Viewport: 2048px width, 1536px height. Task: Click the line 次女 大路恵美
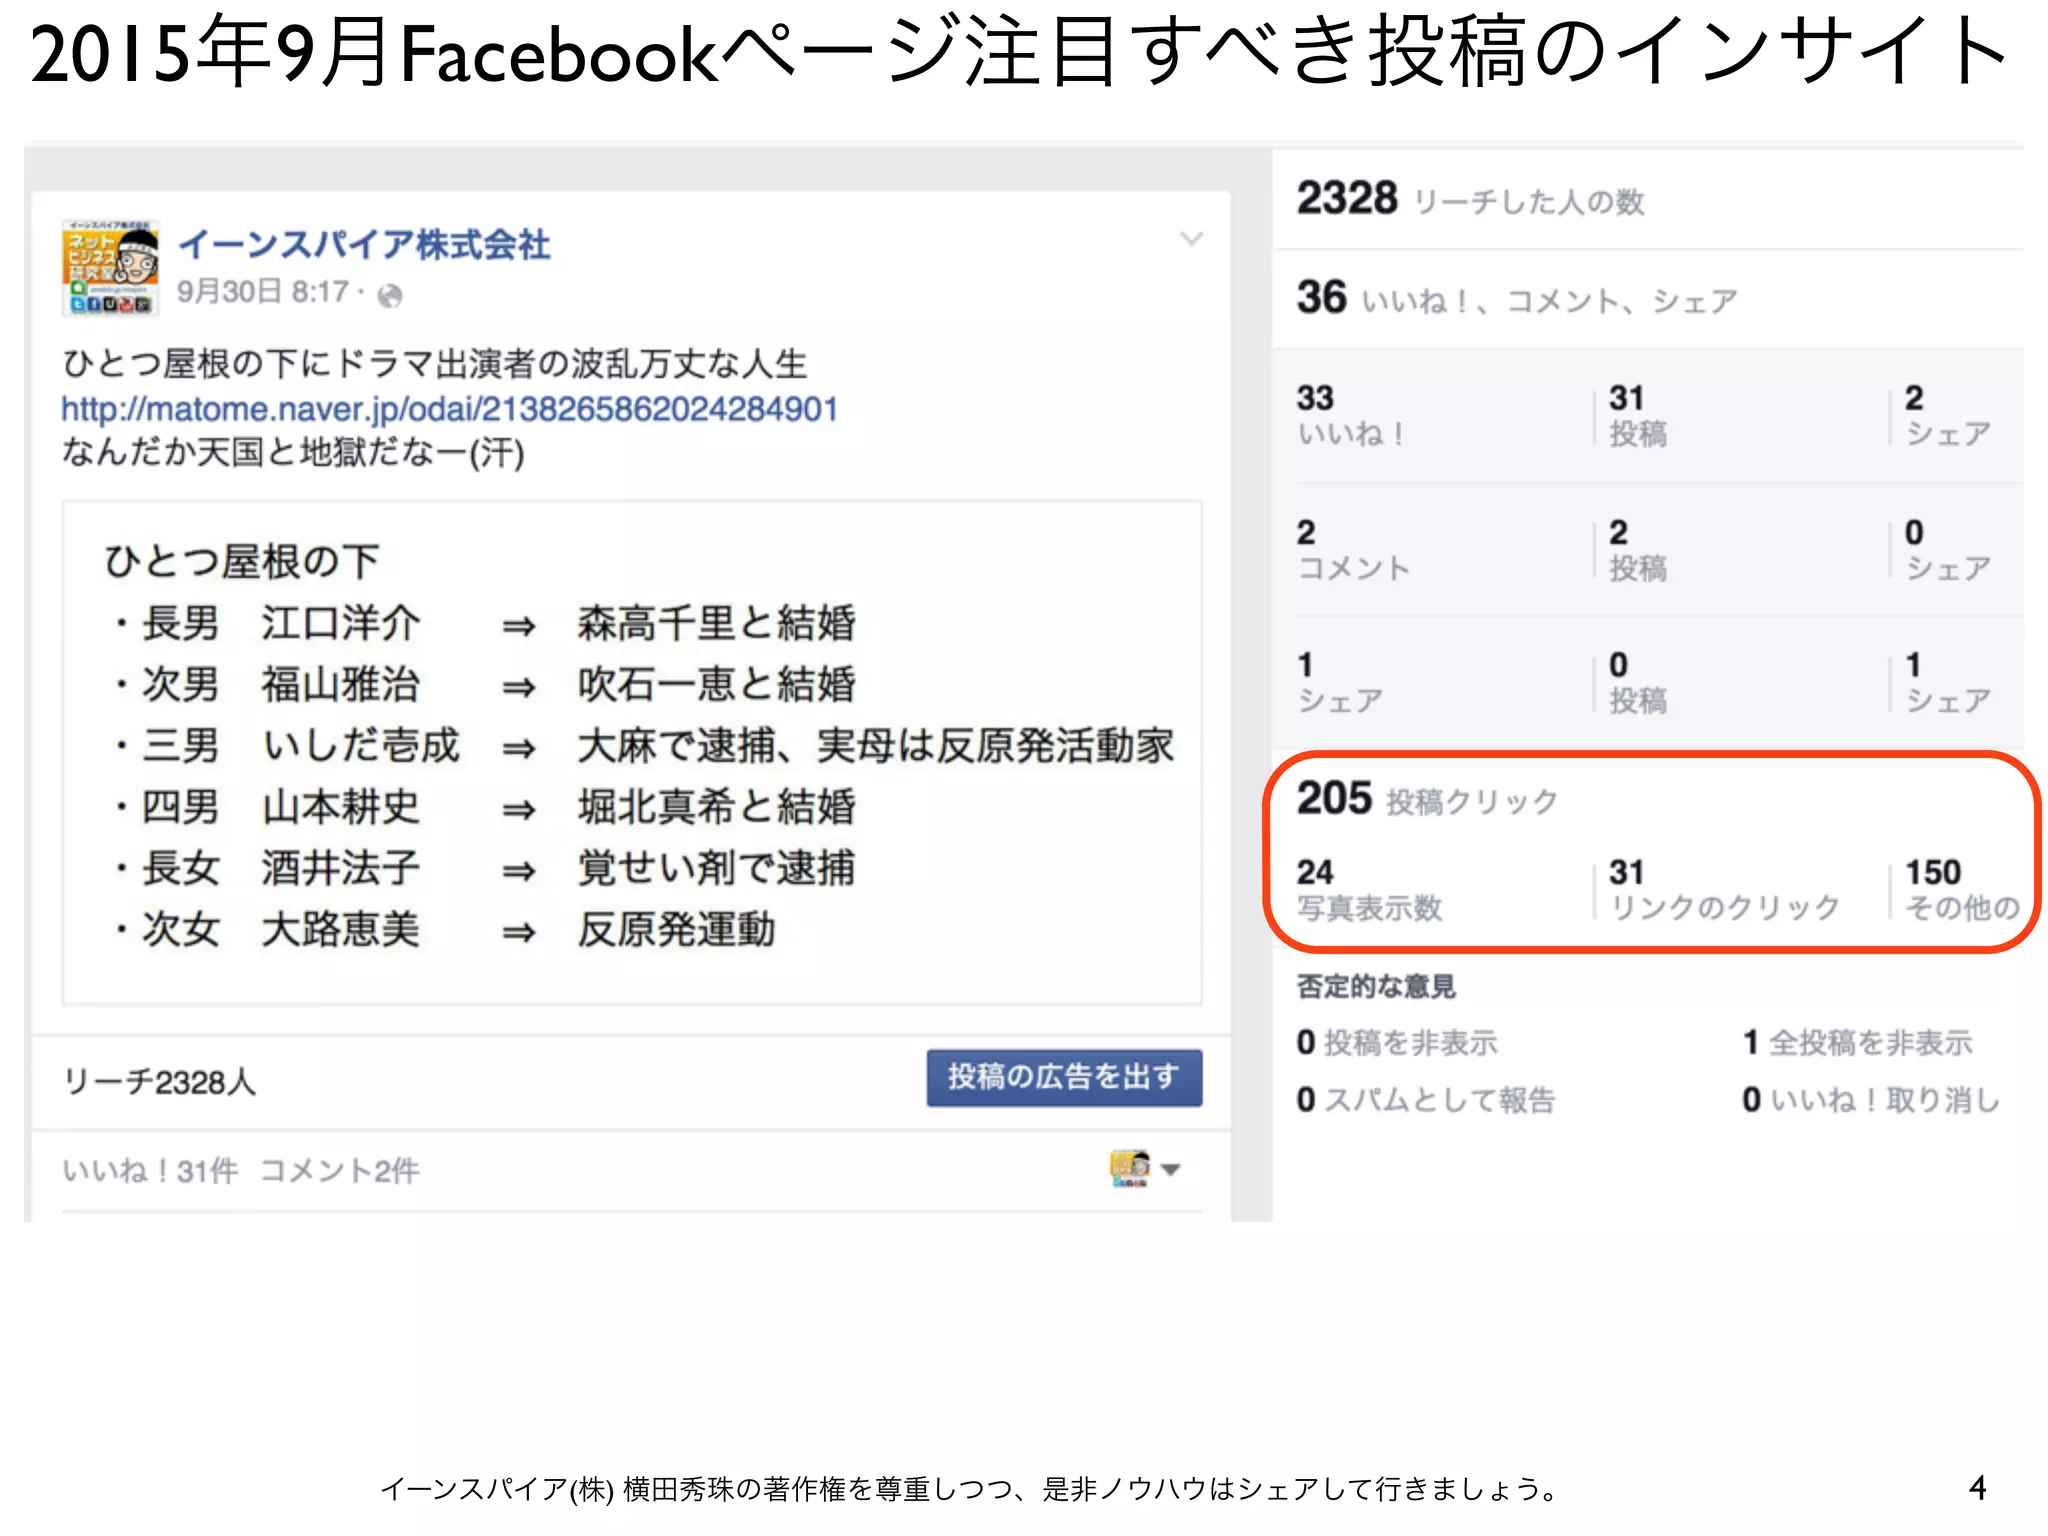(445, 930)
